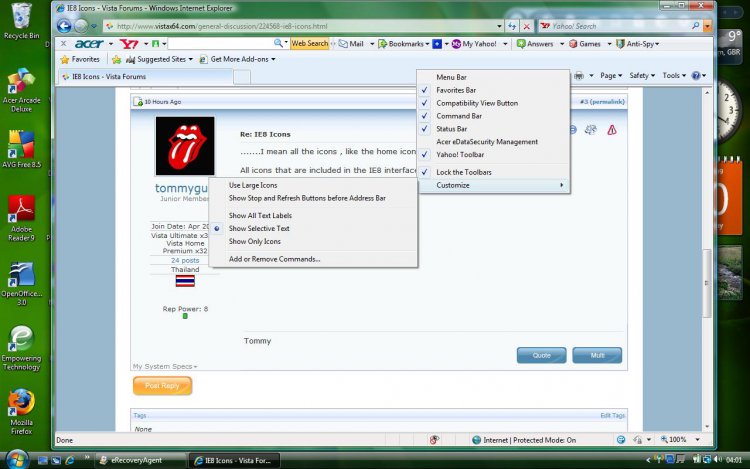This screenshot has width=750, height=469.
Task: Choose Add or Remove Commands...
Action: [313, 259]
